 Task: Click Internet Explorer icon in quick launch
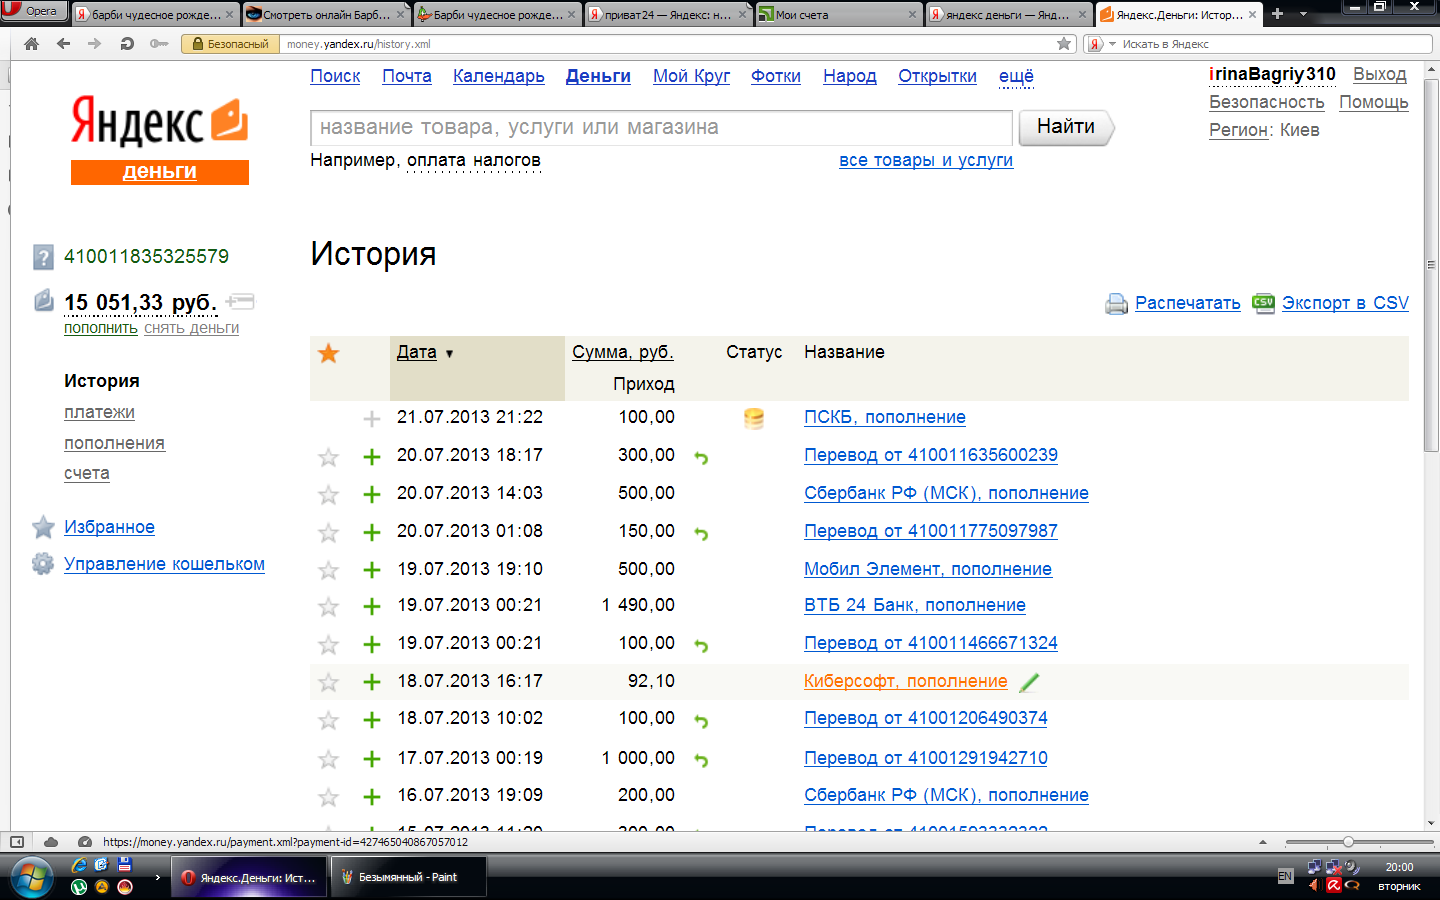[79, 865]
